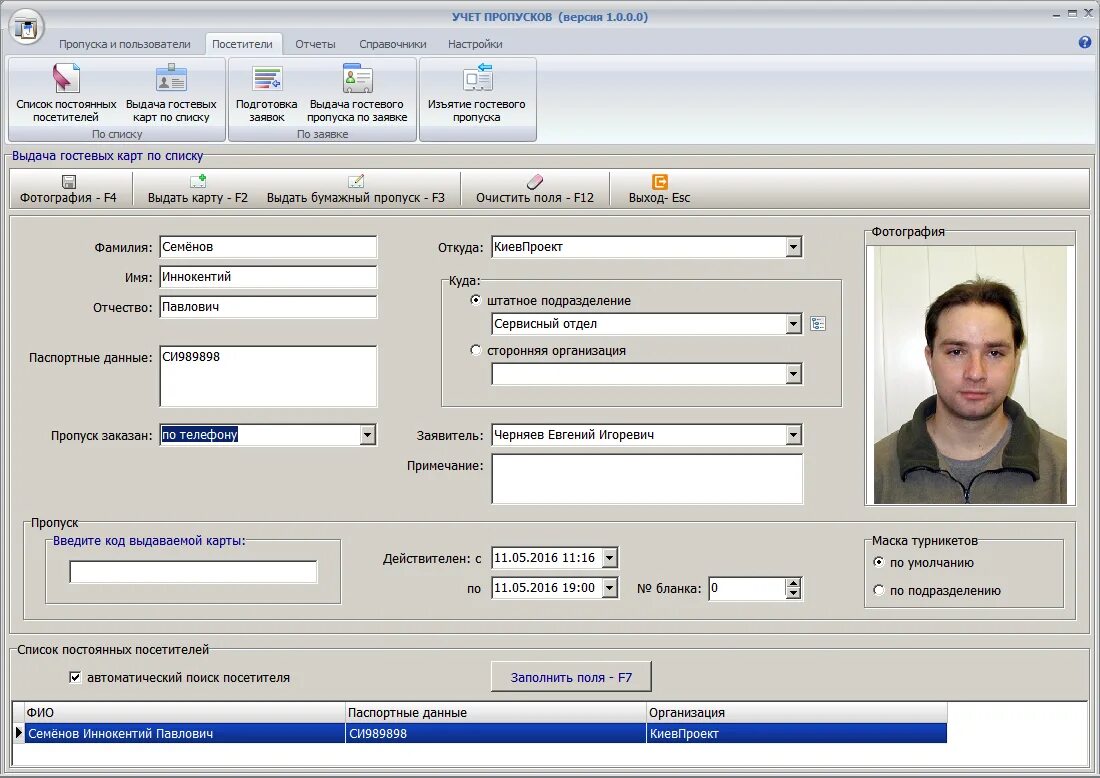Open department list icon beside Сервисный отдел
This screenshot has height=778, width=1100.
point(818,323)
